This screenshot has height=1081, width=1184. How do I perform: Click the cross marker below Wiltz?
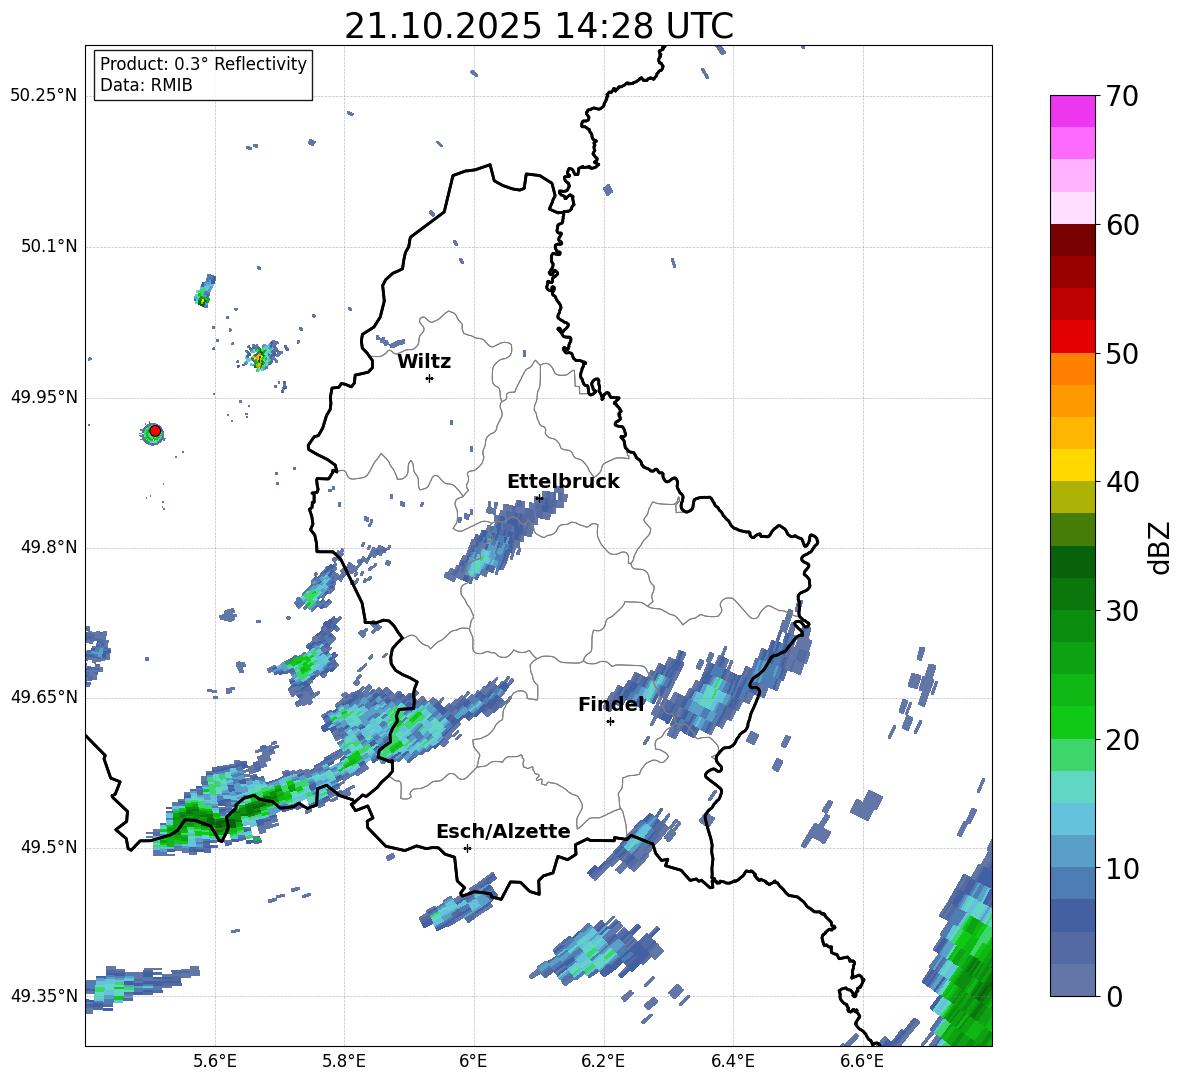point(429,378)
